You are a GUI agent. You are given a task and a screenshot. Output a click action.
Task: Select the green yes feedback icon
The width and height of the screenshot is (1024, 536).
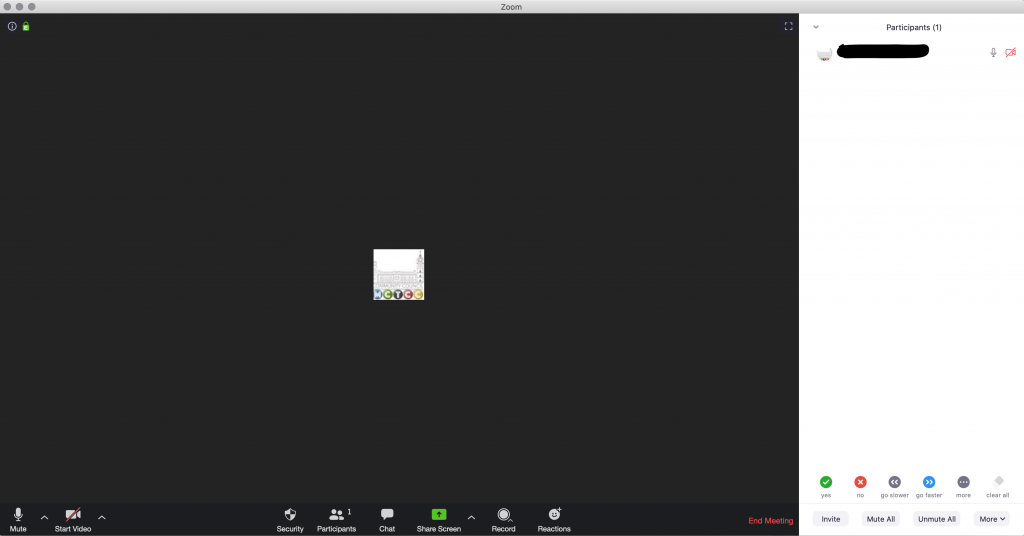coord(826,482)
